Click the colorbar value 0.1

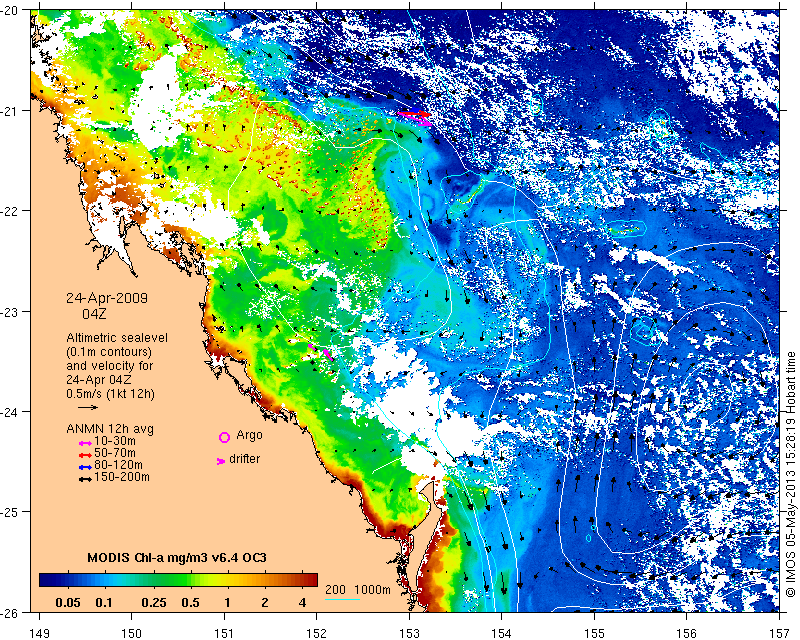(x=104, y=602)
